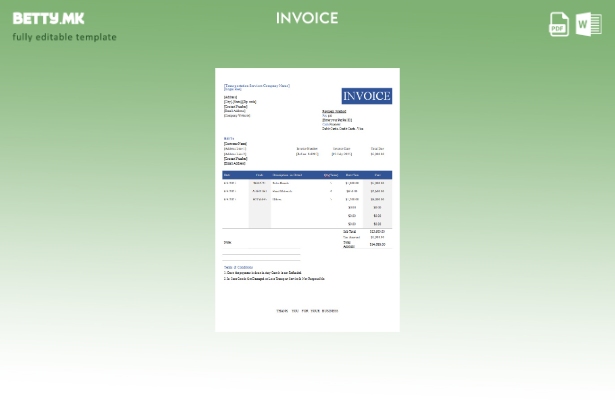Click the blue INVOICE badge in the document
The height and width of the screenshot is (400, 615).
[367, 96]
